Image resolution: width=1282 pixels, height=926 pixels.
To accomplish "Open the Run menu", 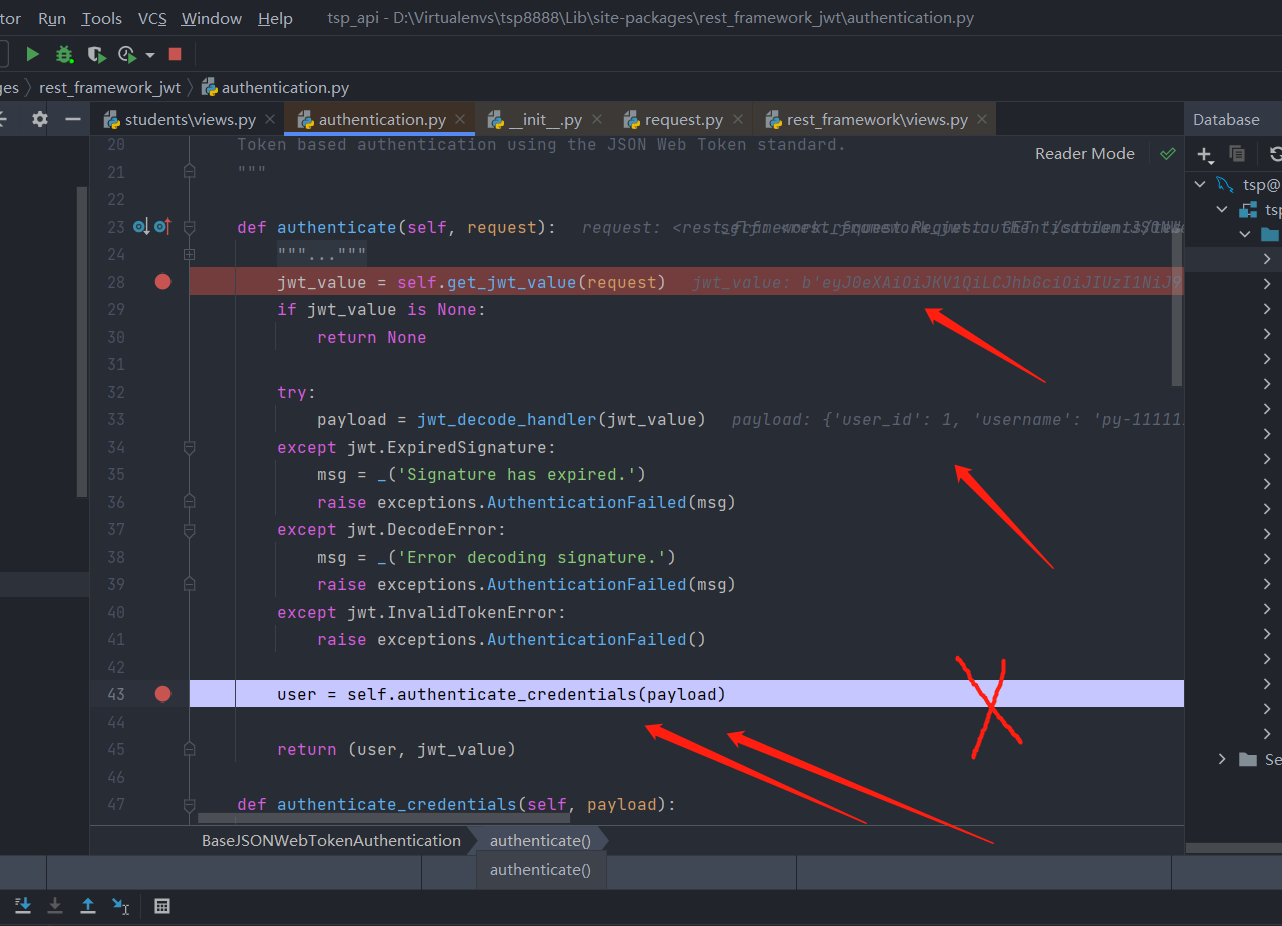I will (52, 18).
